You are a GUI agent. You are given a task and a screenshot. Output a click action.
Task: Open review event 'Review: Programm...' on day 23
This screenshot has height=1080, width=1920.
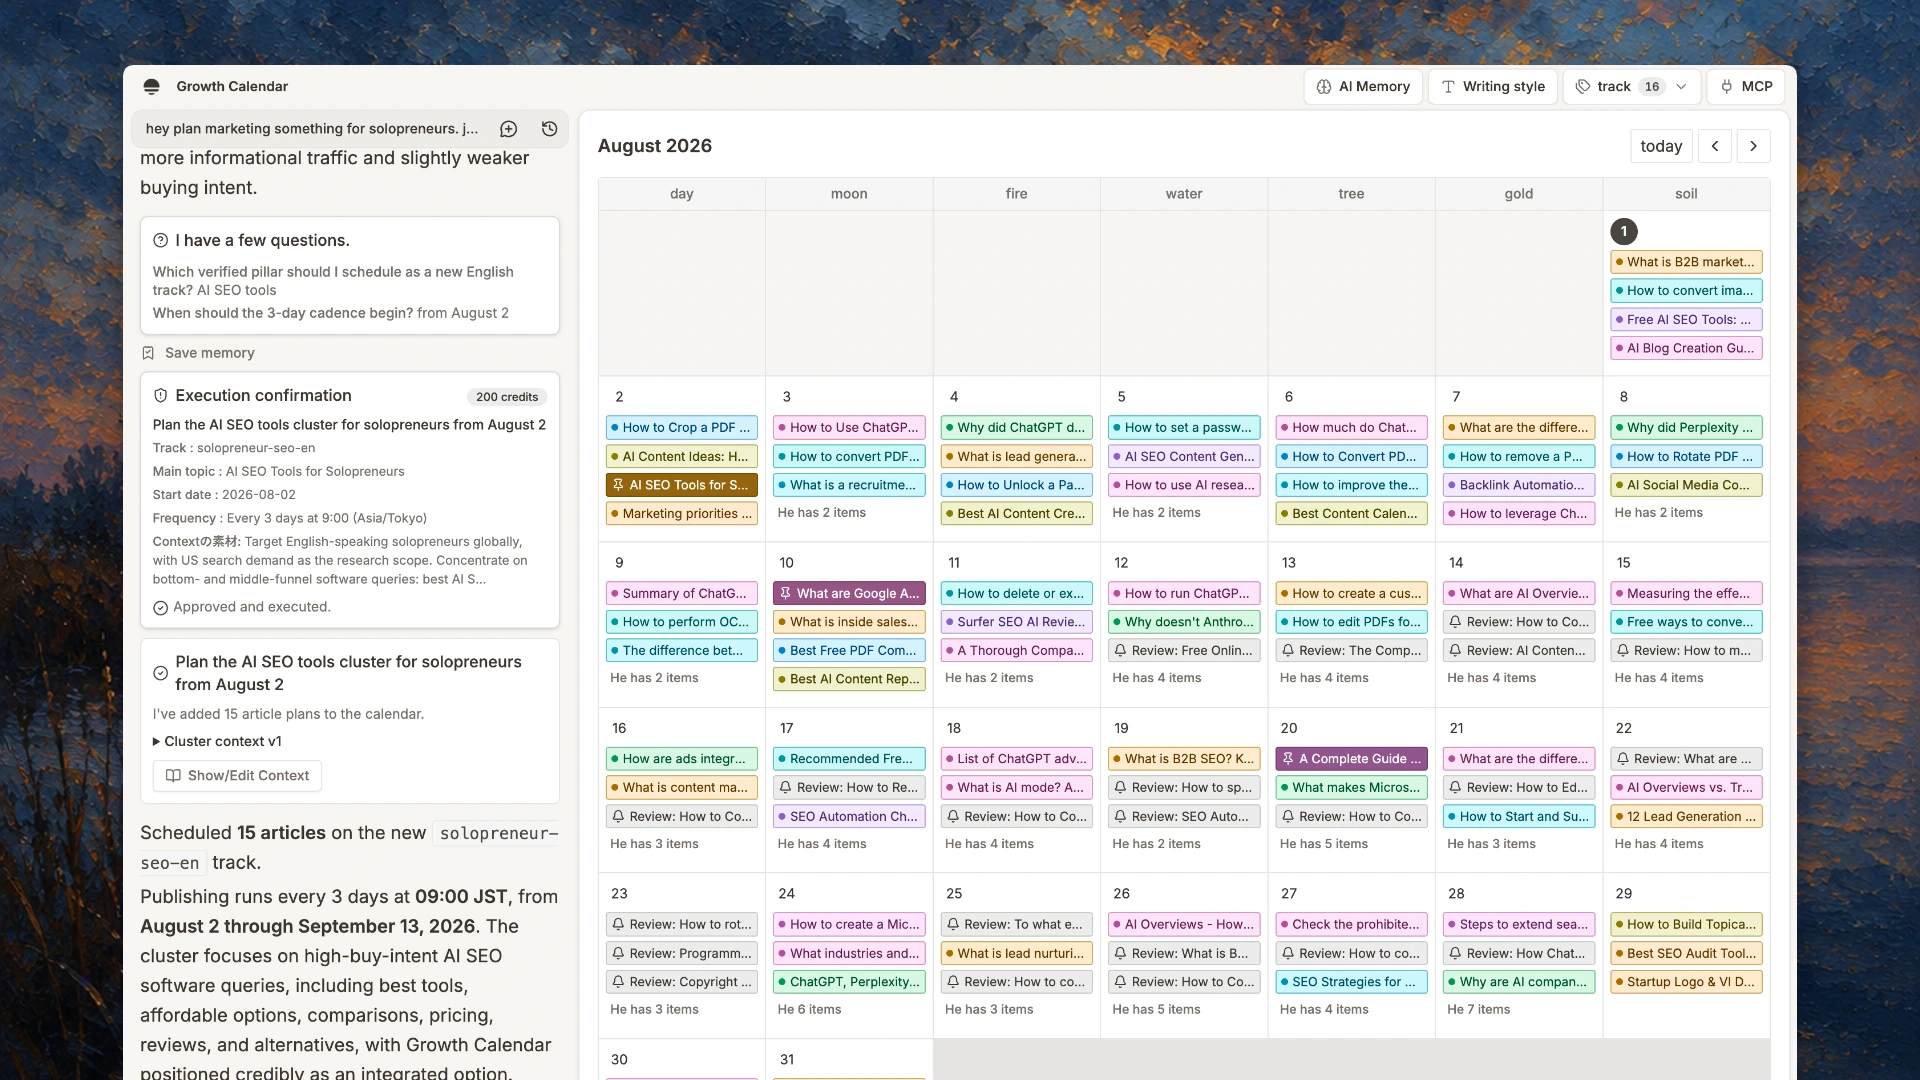tap(682, 954)
